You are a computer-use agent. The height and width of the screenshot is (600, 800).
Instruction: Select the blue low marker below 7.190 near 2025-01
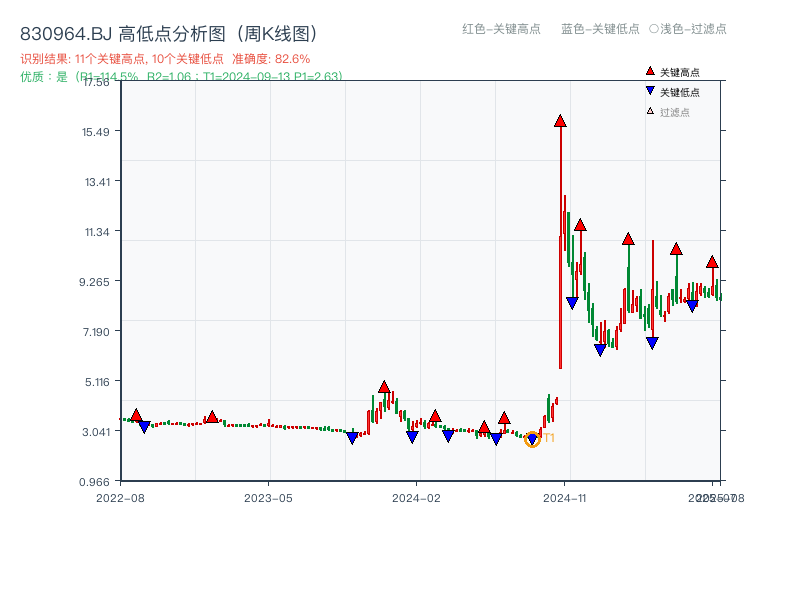point(600,350)
